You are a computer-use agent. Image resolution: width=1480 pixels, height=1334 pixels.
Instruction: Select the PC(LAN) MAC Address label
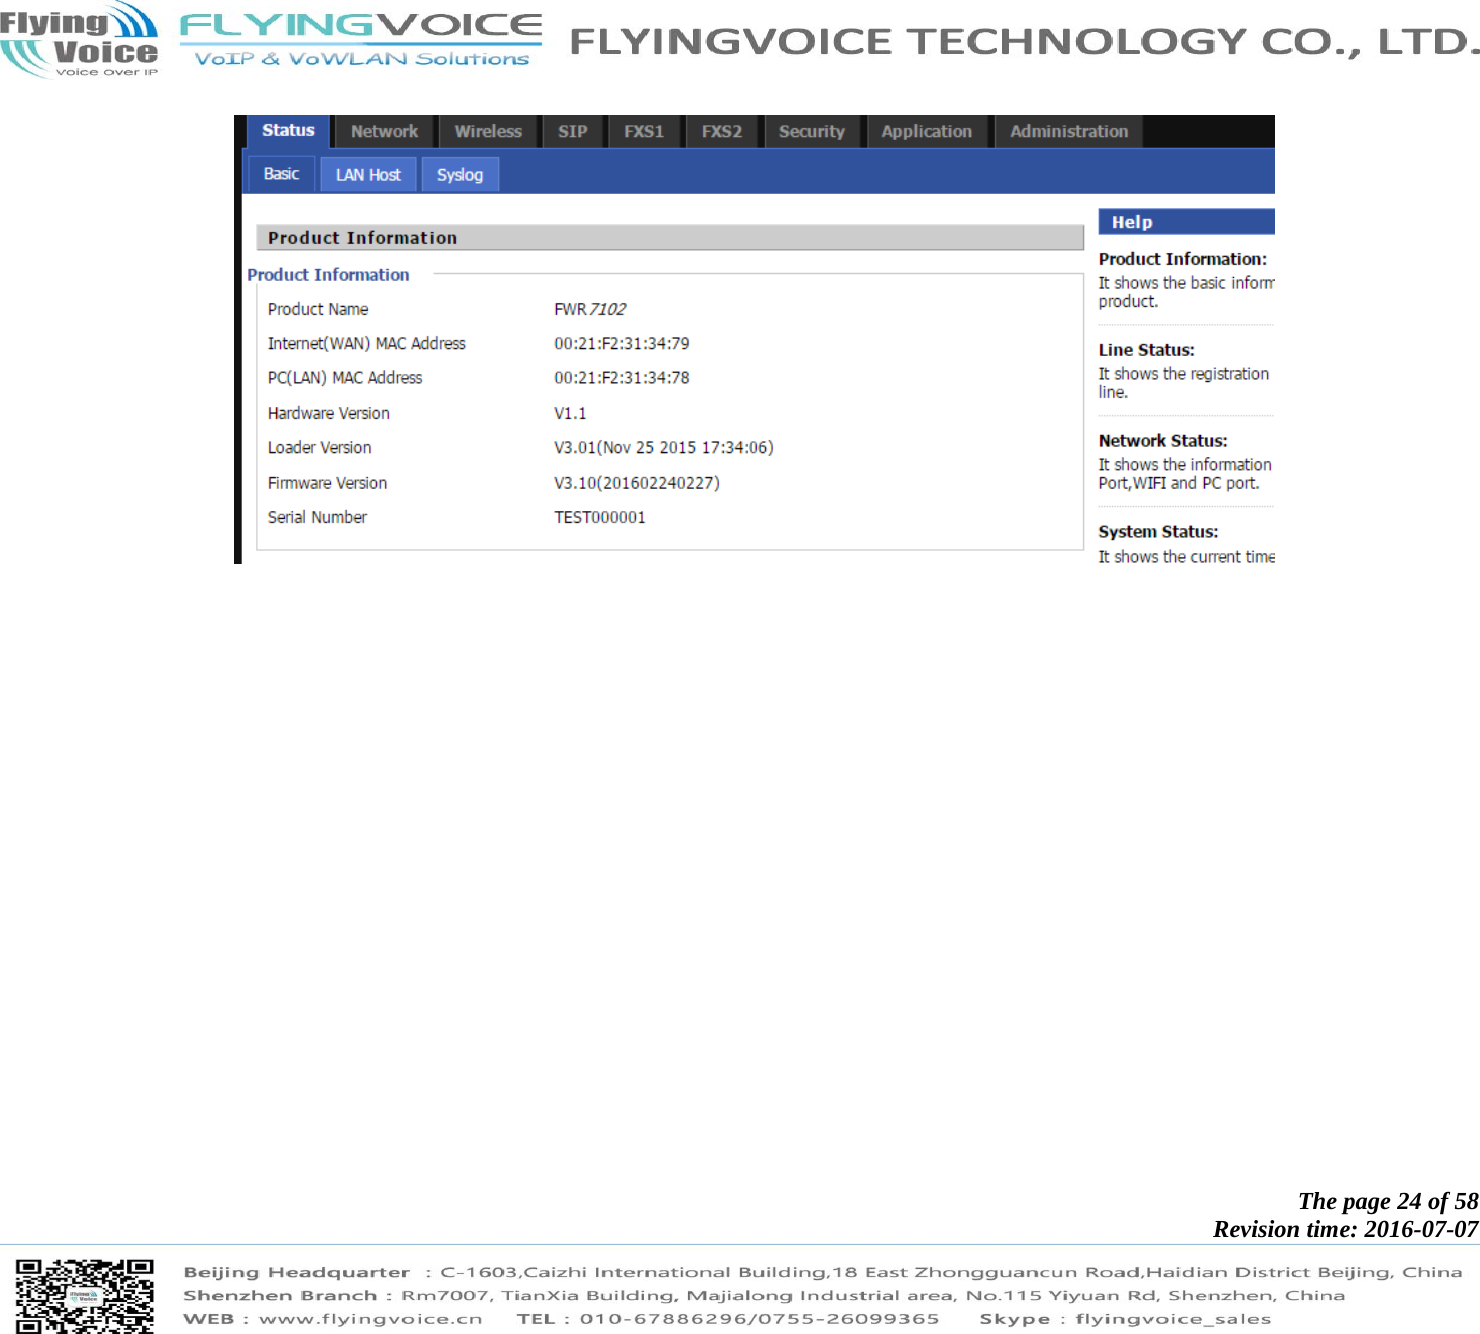tap(345, 378)
